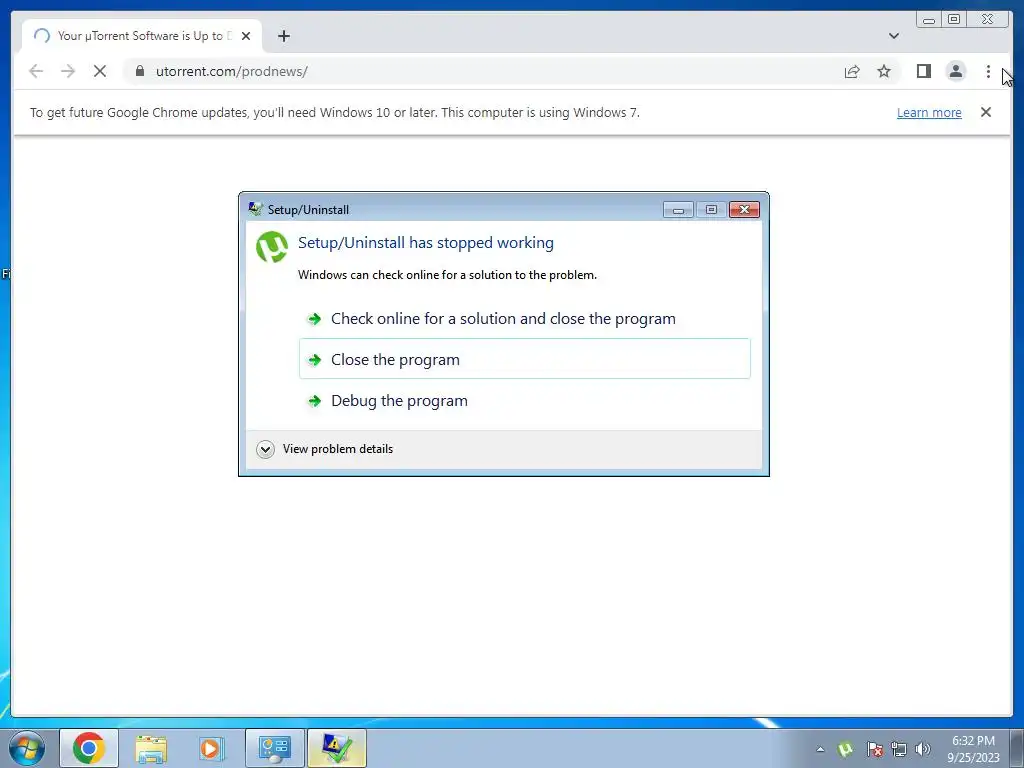Open Windows Explorer from taskbar

point(151,748)
